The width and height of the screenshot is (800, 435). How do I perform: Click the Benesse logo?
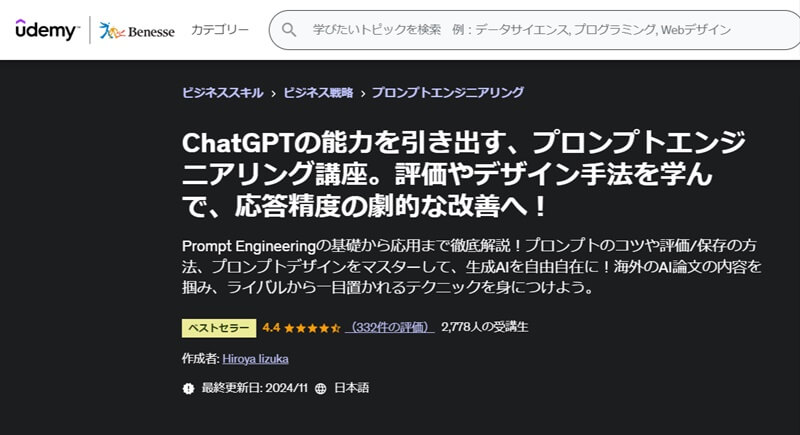[138, 31]
